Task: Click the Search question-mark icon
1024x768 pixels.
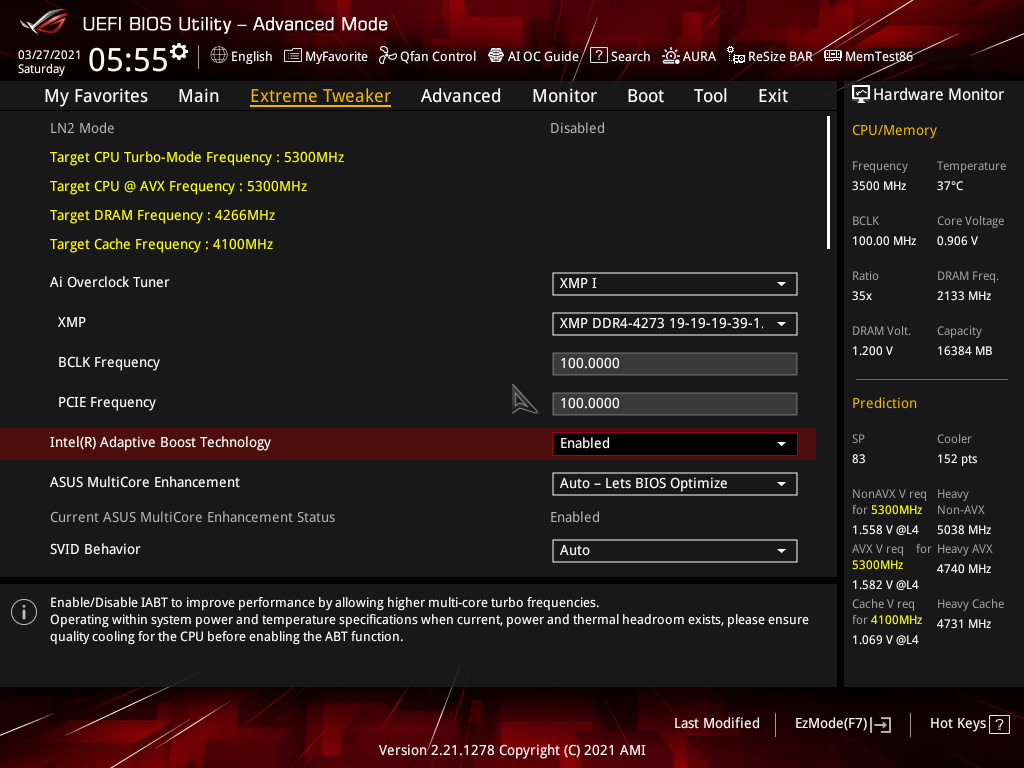Action: [599, 56]
